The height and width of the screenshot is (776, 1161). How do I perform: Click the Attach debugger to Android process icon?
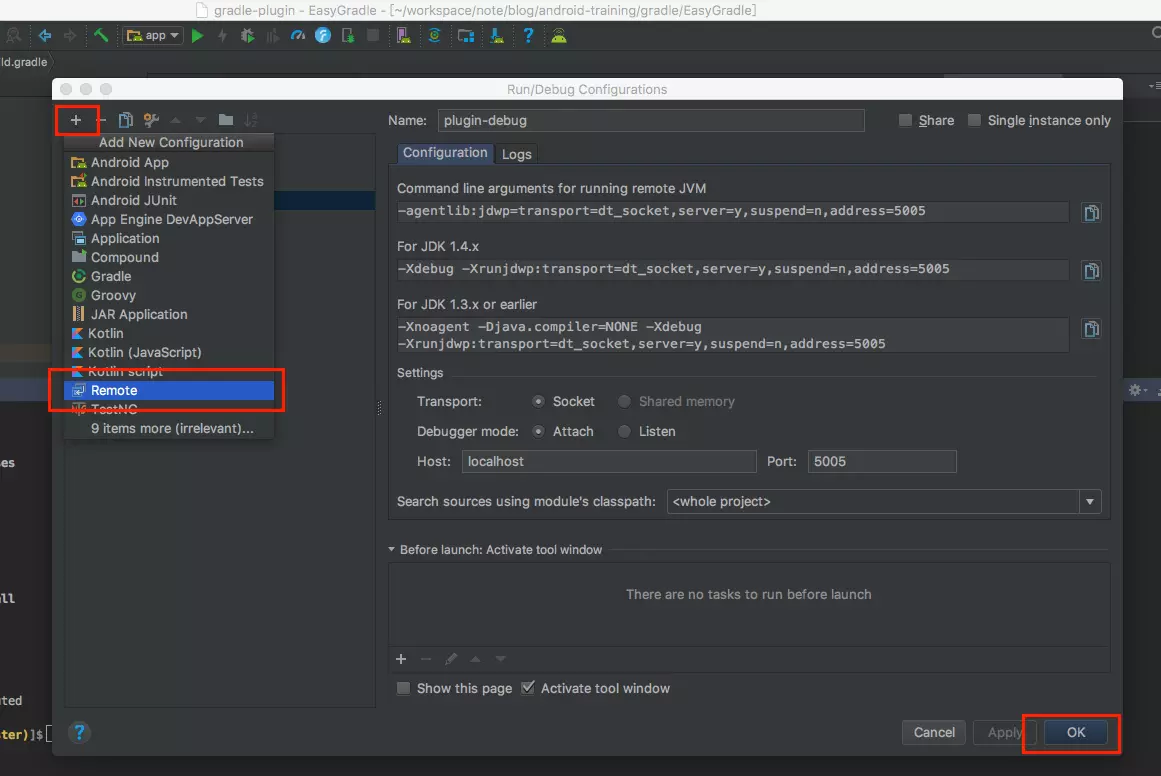click(x=347, y=36)
